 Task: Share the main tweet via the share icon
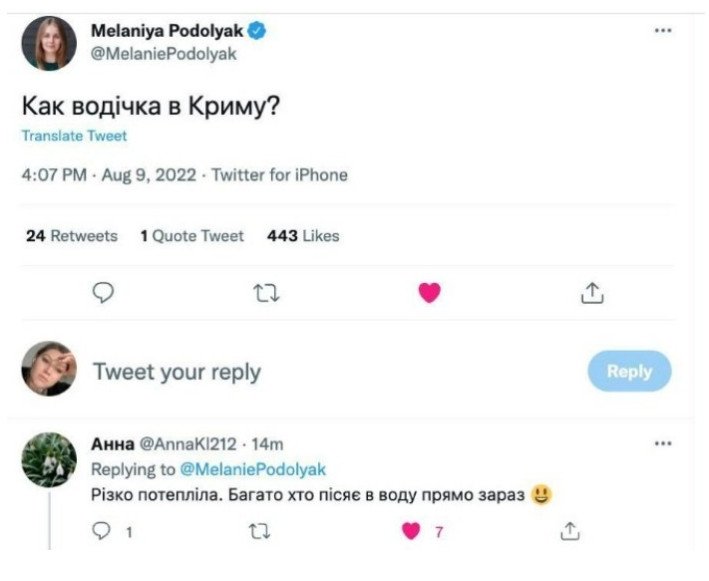pos(592,293)
